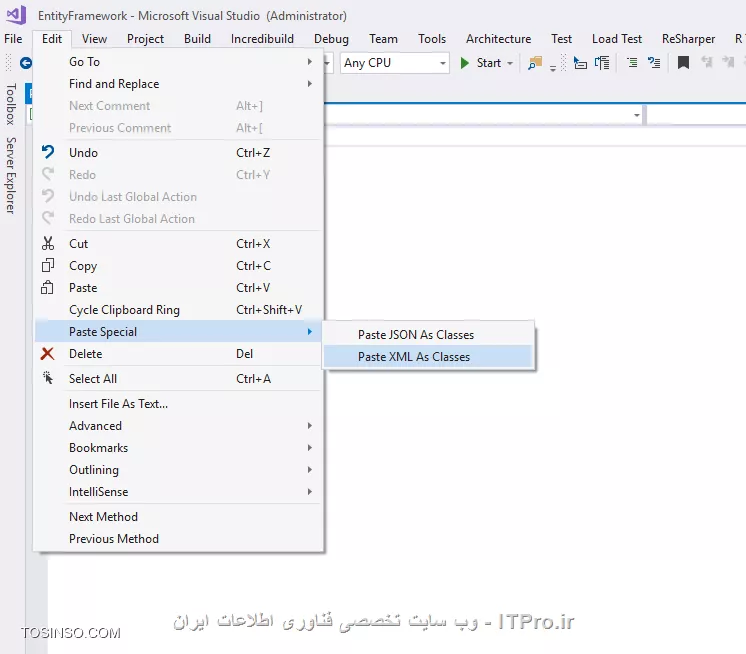The width and height of the screenshot is (746, 654).
Task: Click the Cut menu entry
Action: pyautogui.click(x=178, y=244)
